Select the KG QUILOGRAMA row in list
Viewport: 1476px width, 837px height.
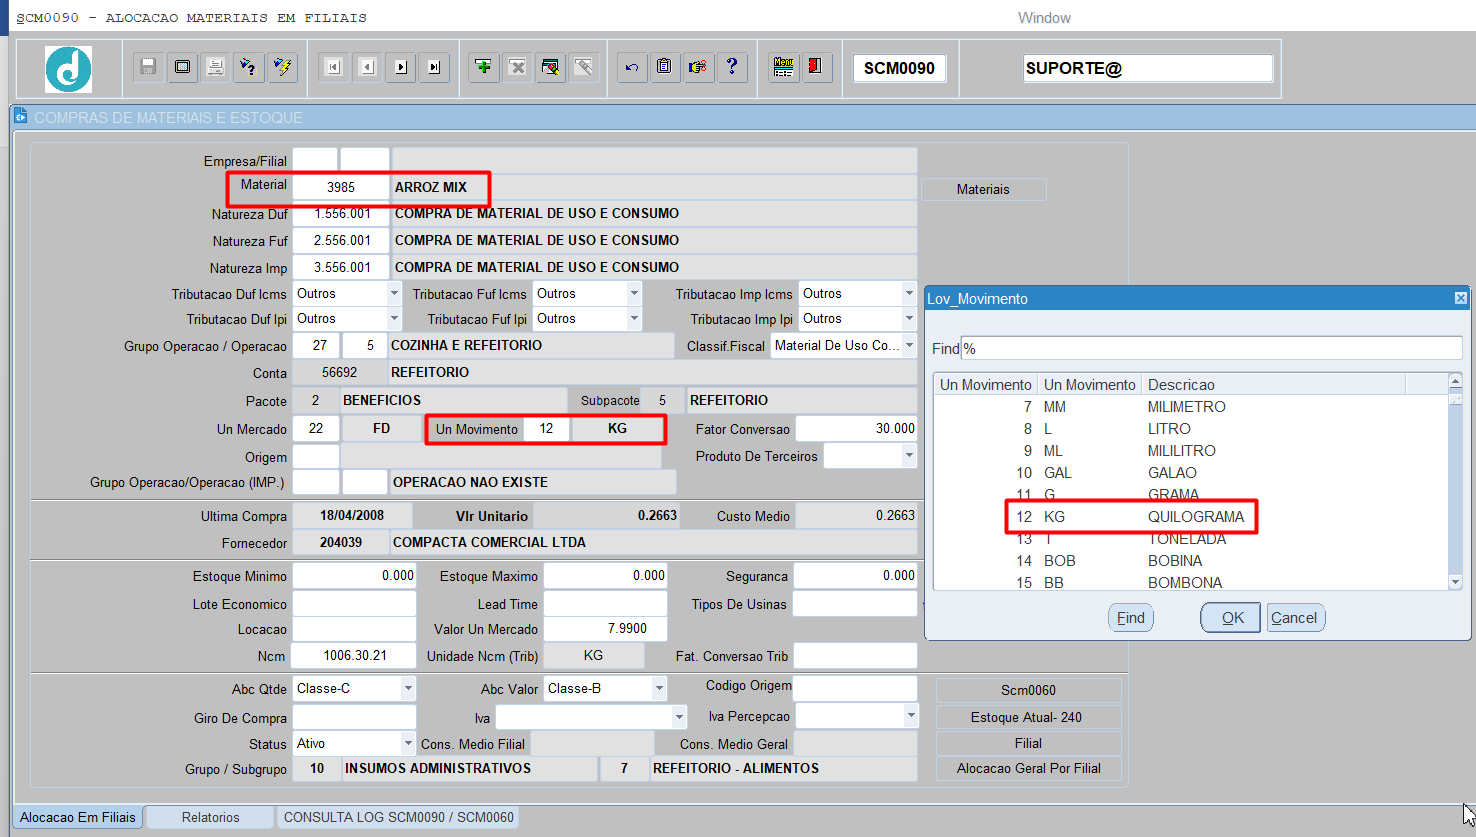1191,517
